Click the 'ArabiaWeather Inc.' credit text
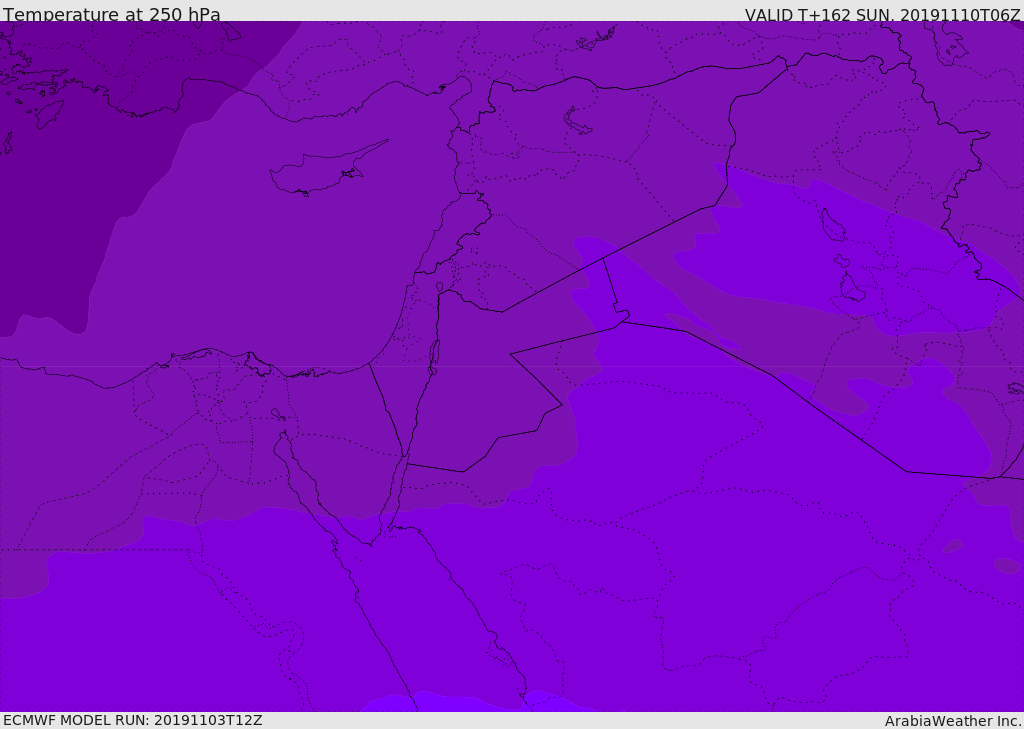 point(952,721)
